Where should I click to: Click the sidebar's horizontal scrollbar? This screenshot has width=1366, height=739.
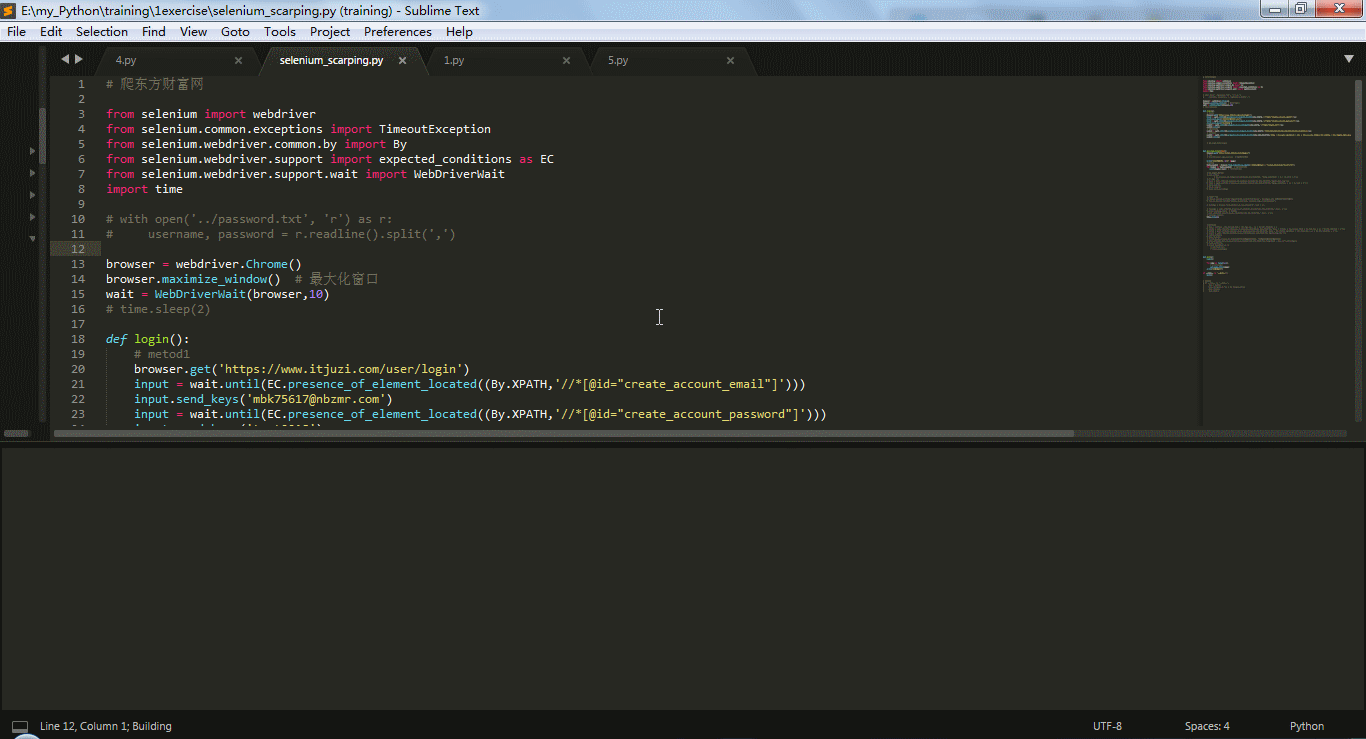pos(16,434)
